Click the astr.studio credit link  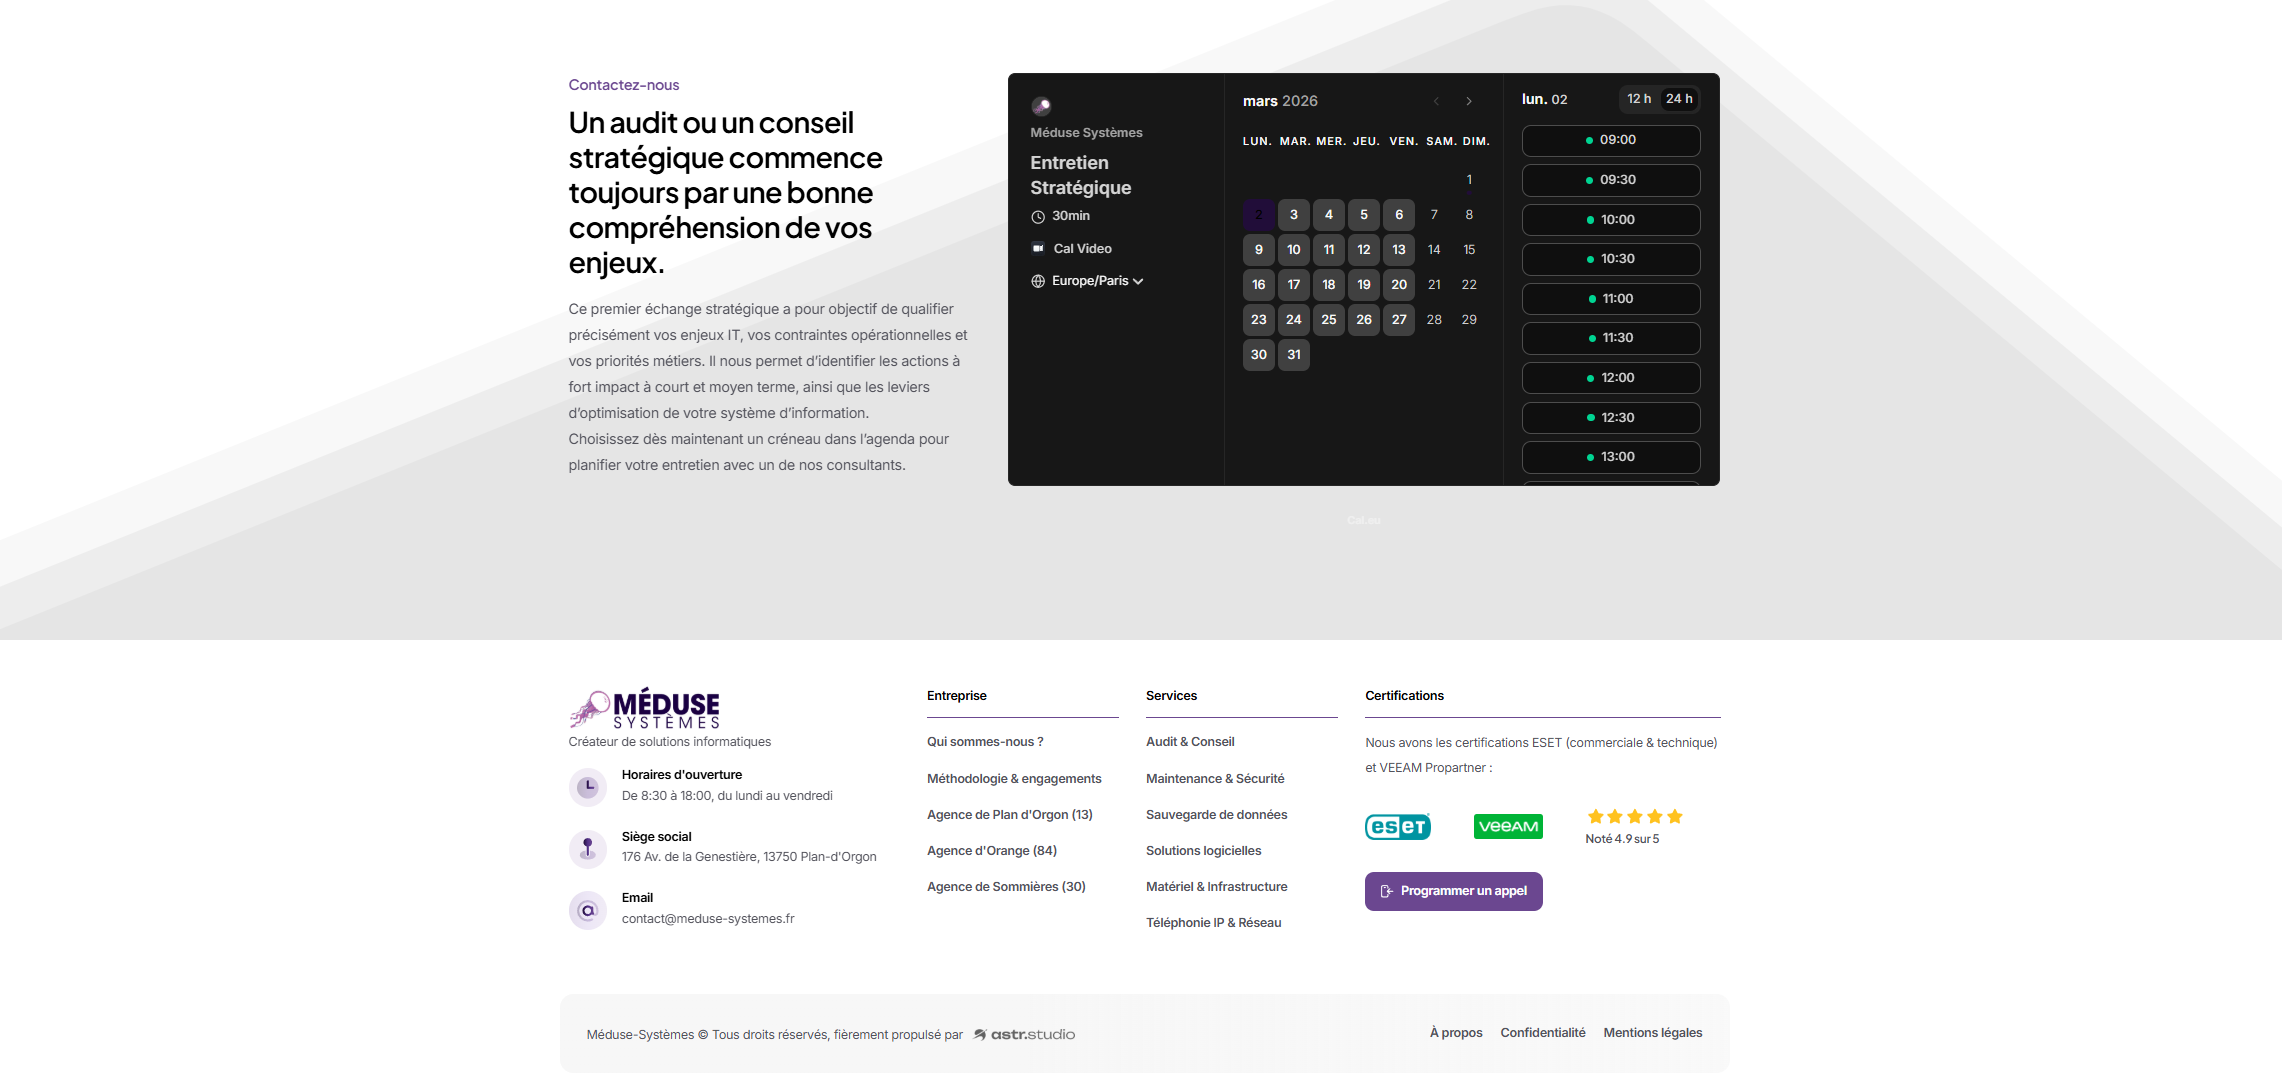point(1025,1035)
